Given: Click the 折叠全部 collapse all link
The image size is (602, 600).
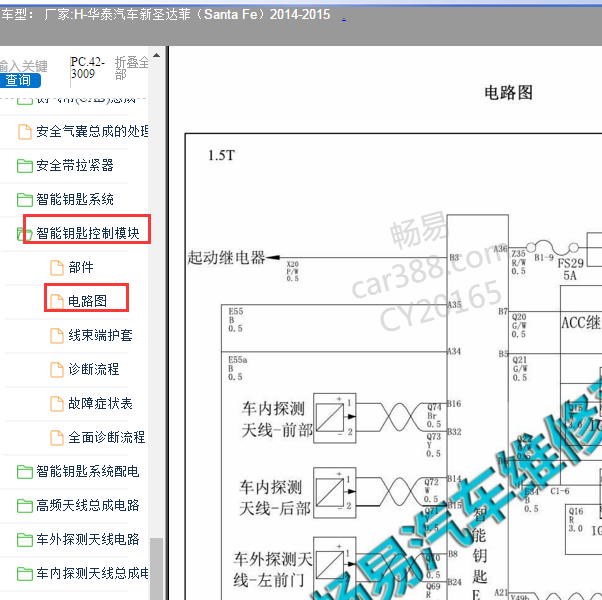Looking at the screenshot, I should coord(132,68).
